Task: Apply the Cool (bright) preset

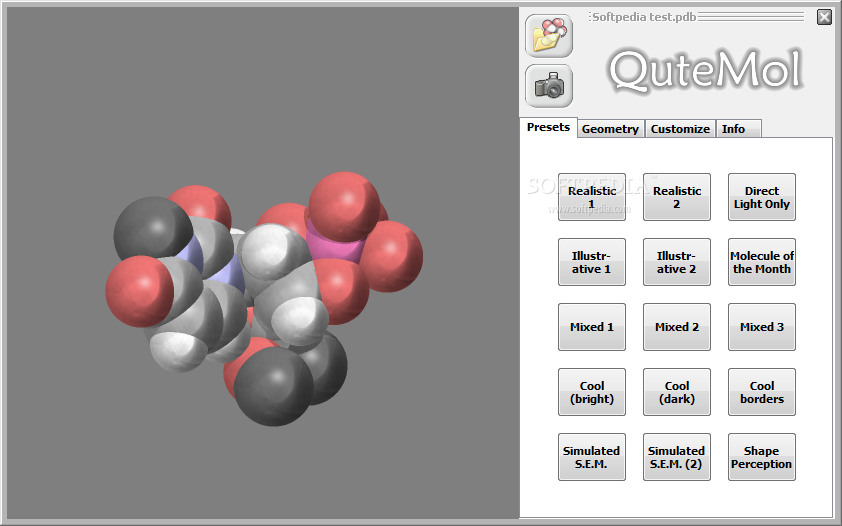Action: (592, 392)
